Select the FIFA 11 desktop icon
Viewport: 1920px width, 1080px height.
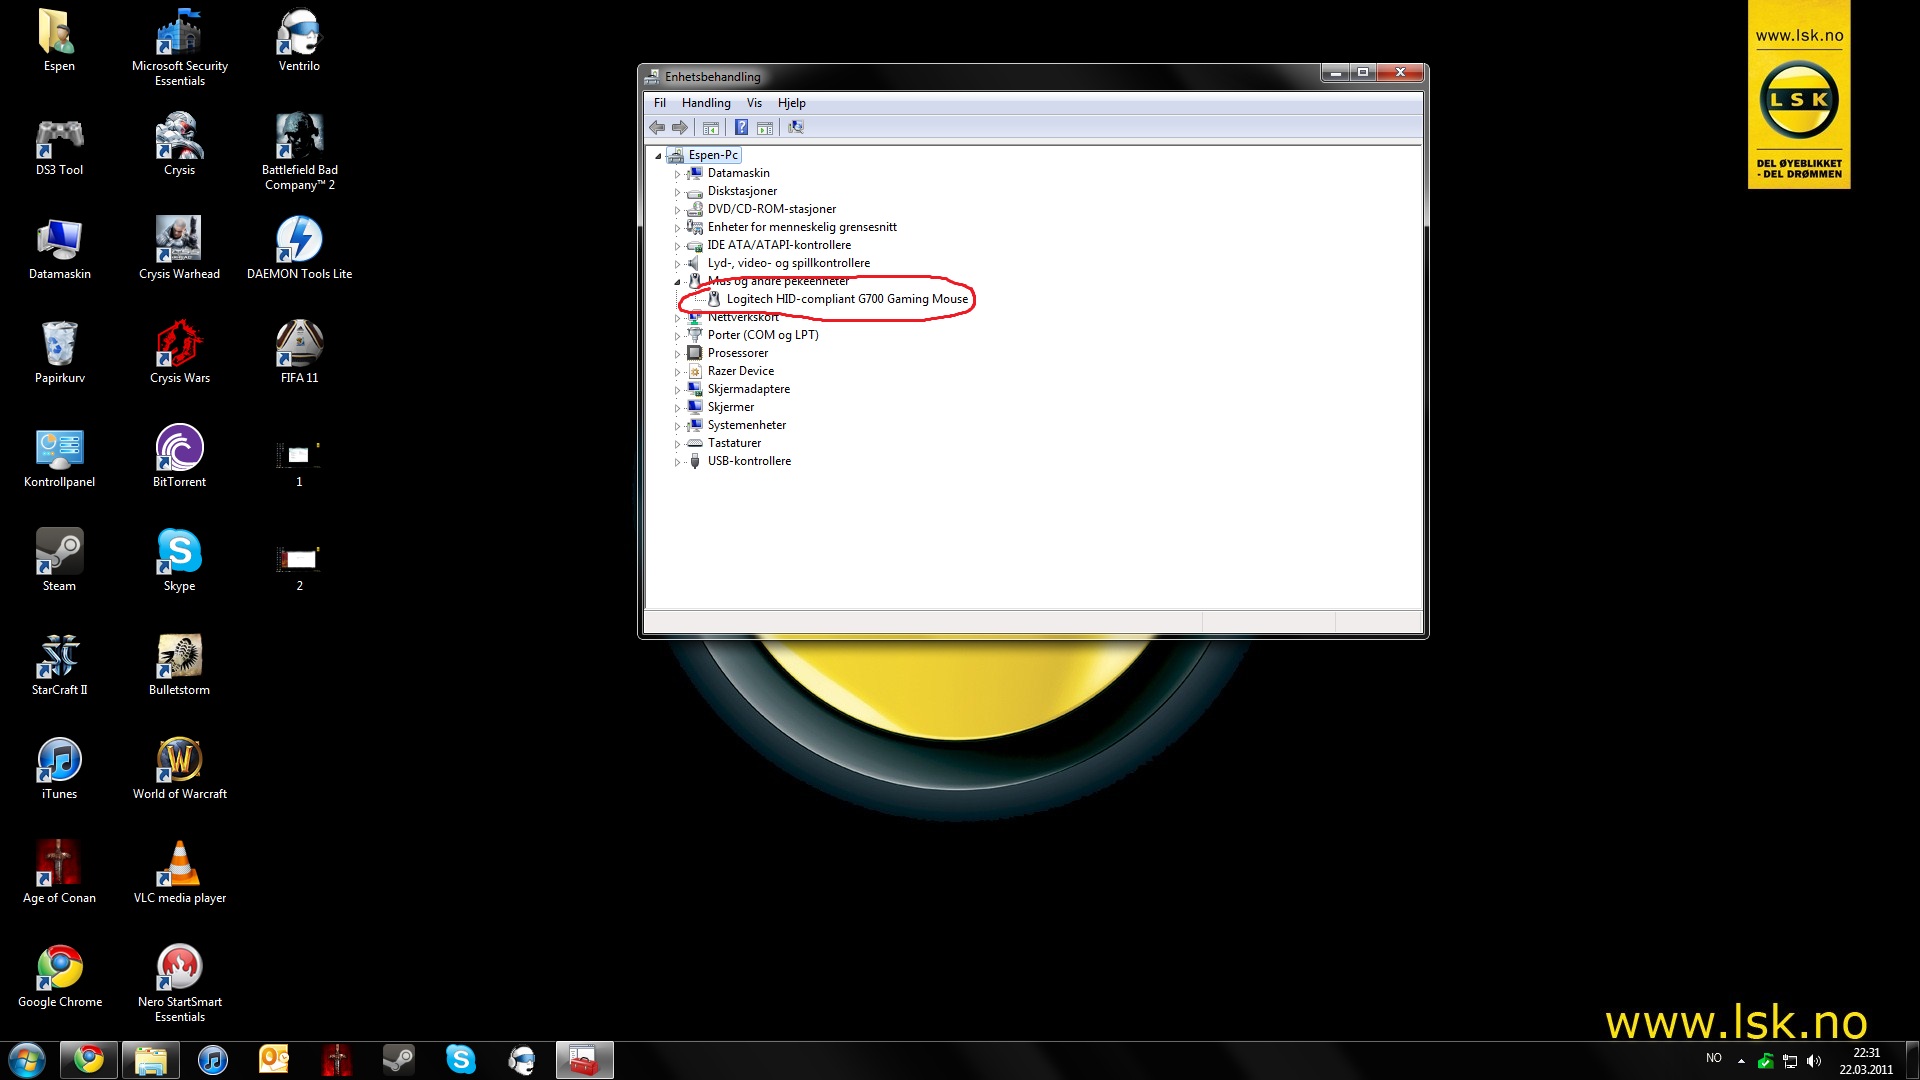299,352
